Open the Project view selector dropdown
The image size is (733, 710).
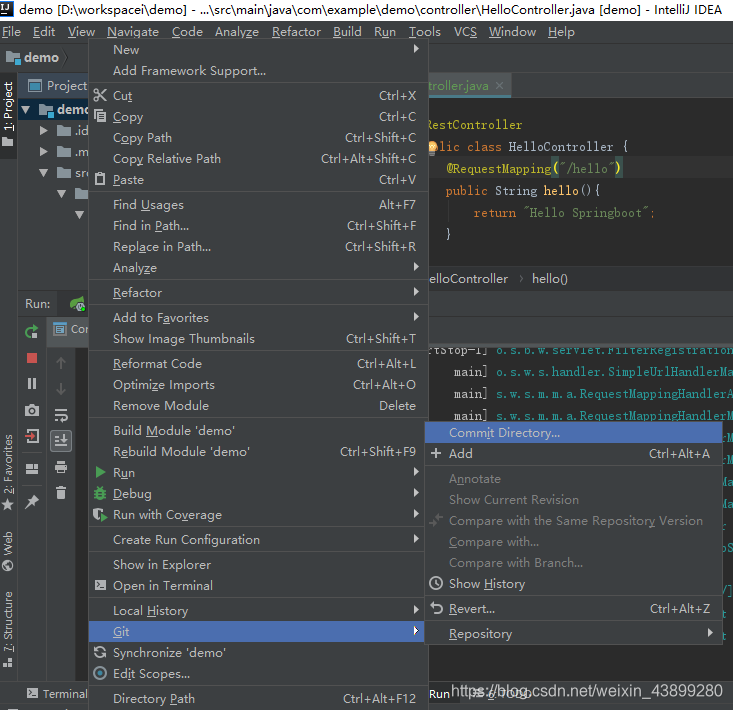(x=57, y=86)
